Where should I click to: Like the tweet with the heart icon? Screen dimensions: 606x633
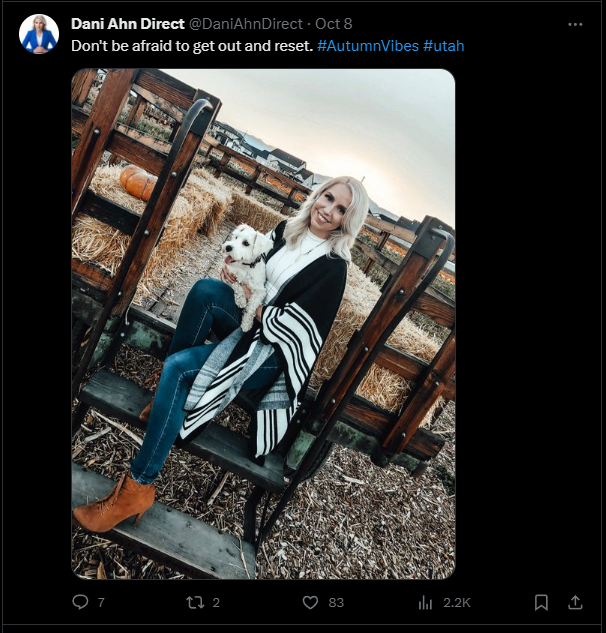tap(310, 602)
